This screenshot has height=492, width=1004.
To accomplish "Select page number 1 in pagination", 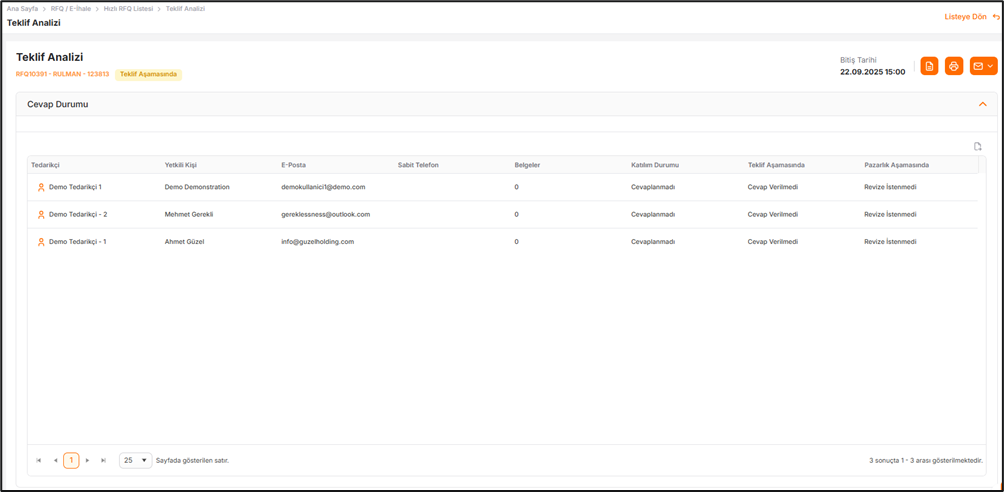I will [71, 461].
